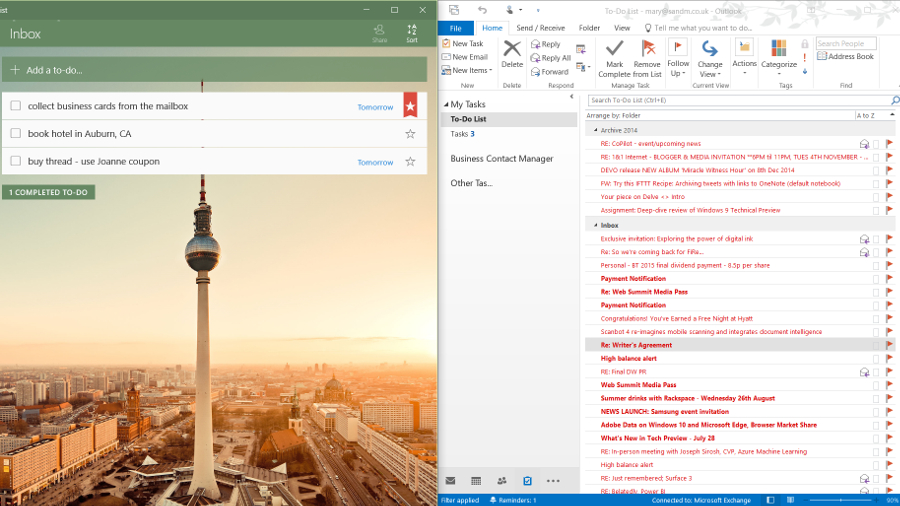Open the File tab
Screen dimensions: 900x506
pos(456,28)
